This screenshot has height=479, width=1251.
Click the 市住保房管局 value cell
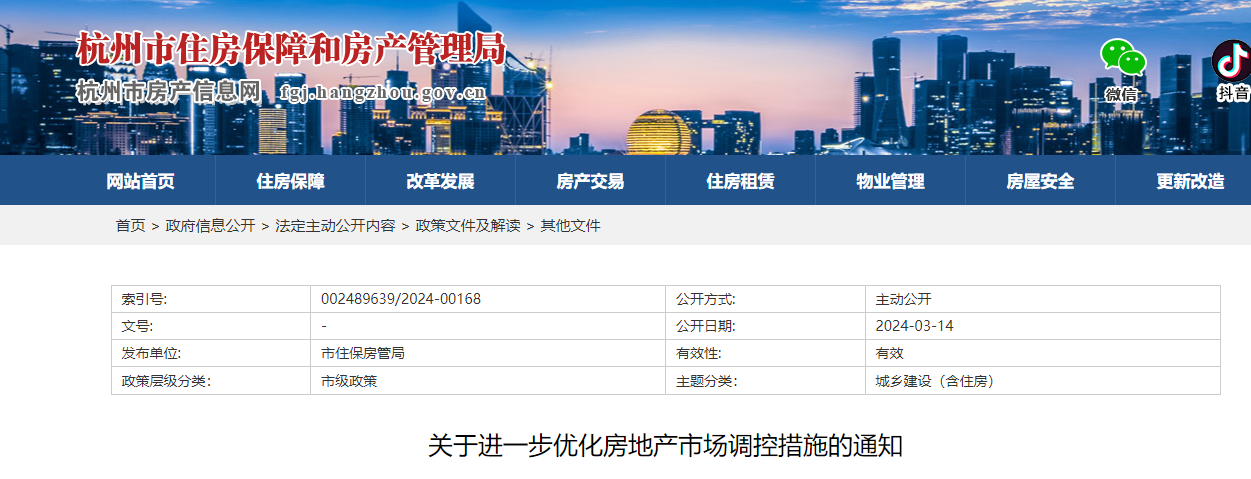coord(488,353)
